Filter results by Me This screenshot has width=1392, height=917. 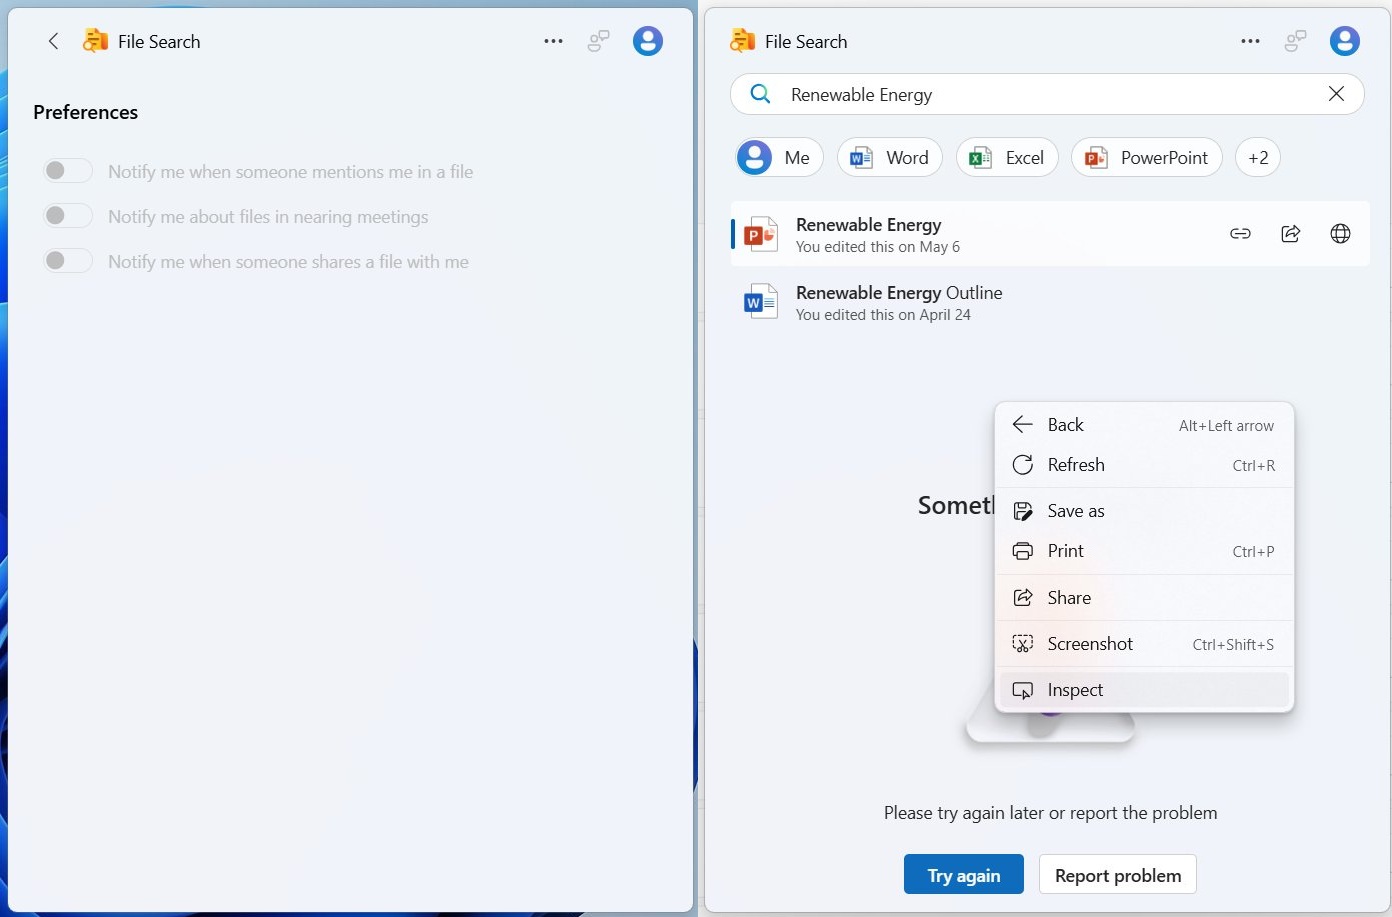(779, 157)
